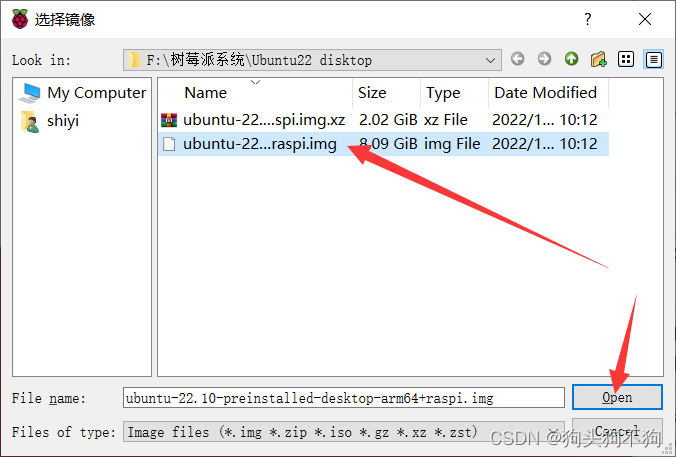Screen dimensions: 676x457
Task: Click the WinRAR icon of the img.xz file
Action: (169, 120)
